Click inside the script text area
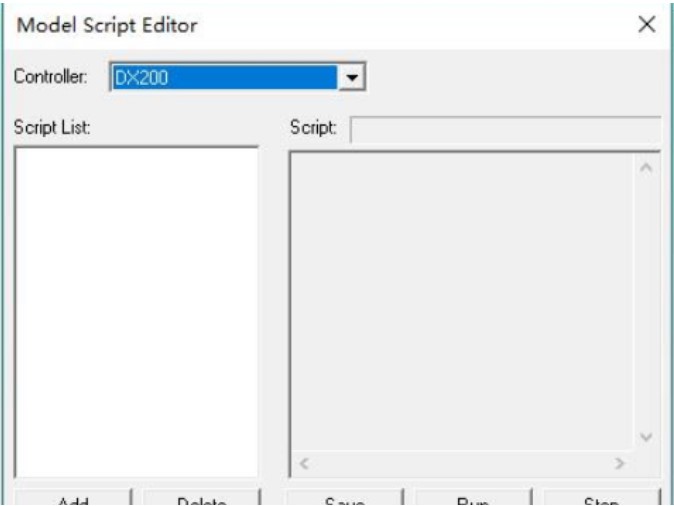 462,302
